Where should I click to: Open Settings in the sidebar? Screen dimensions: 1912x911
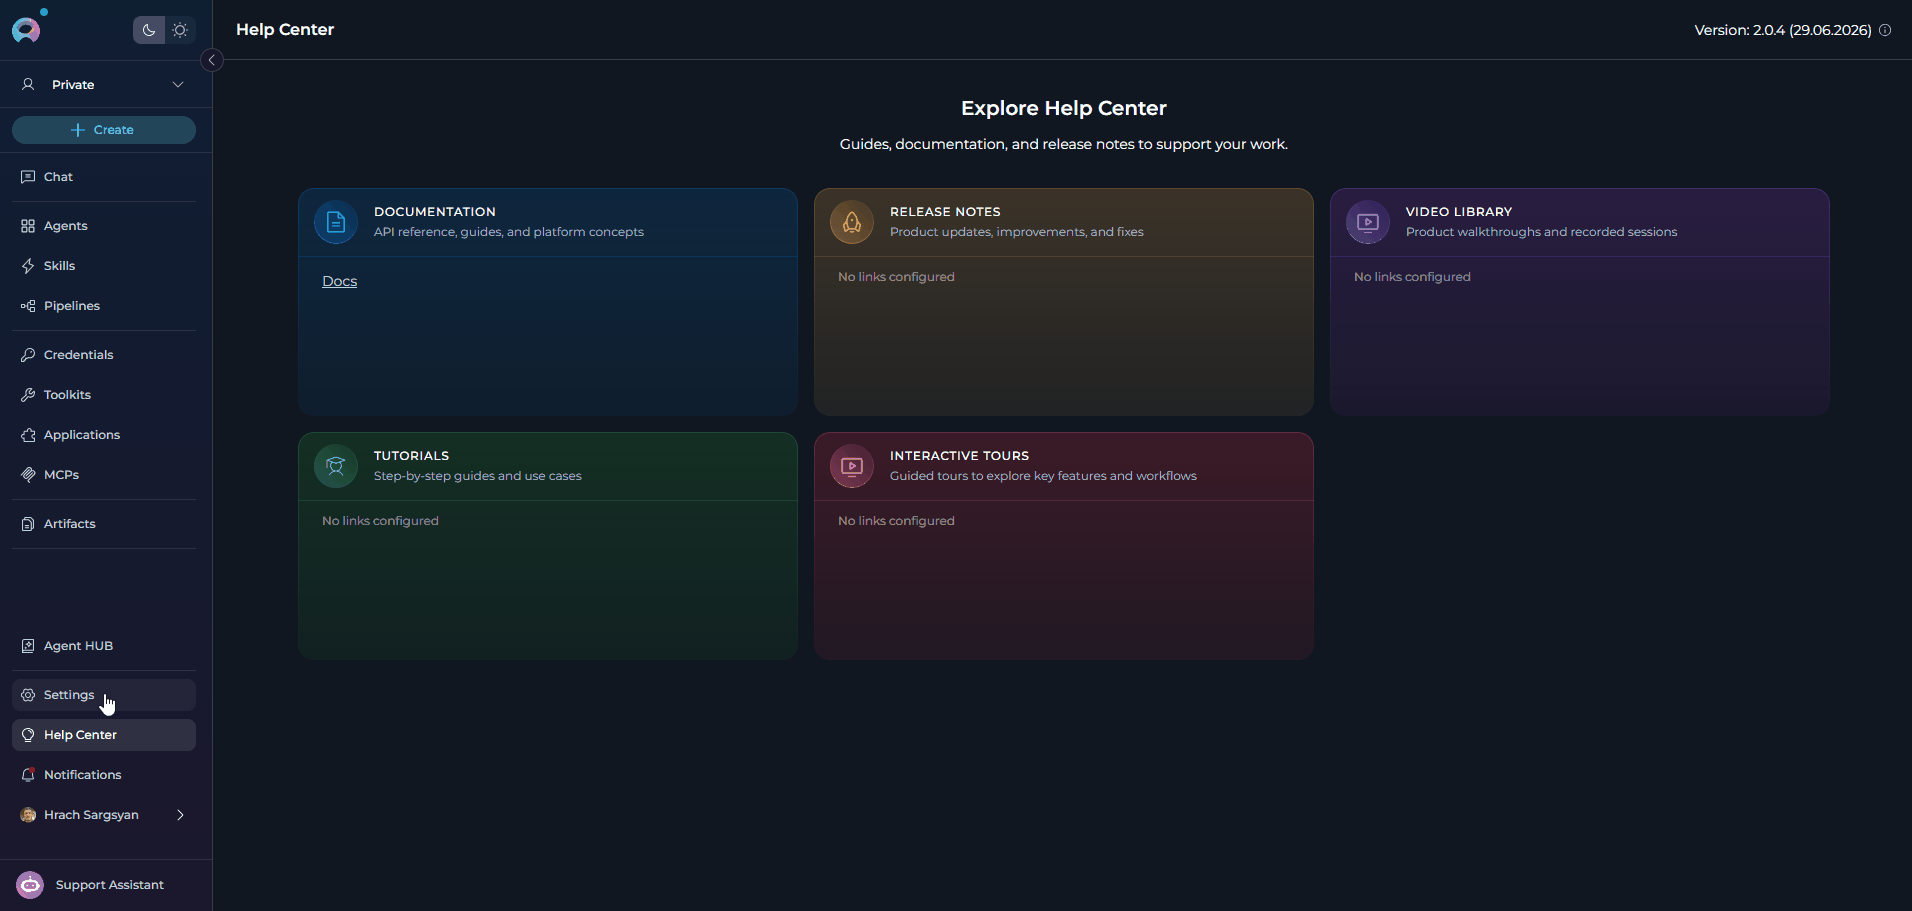(104, 695)
